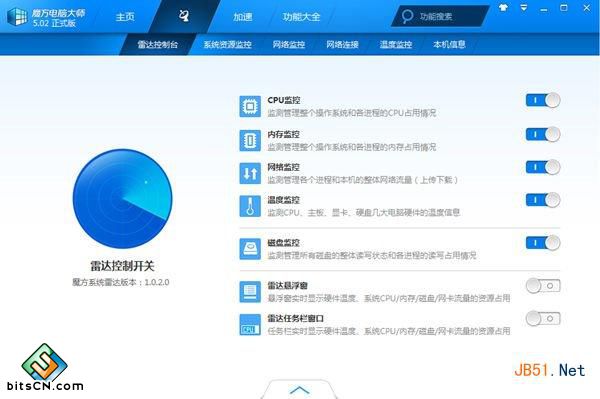Switch off 磁盘监控 toggle
Image resolution: width=600 pixels, height=399 pixels.
click(x=543, y=243)
